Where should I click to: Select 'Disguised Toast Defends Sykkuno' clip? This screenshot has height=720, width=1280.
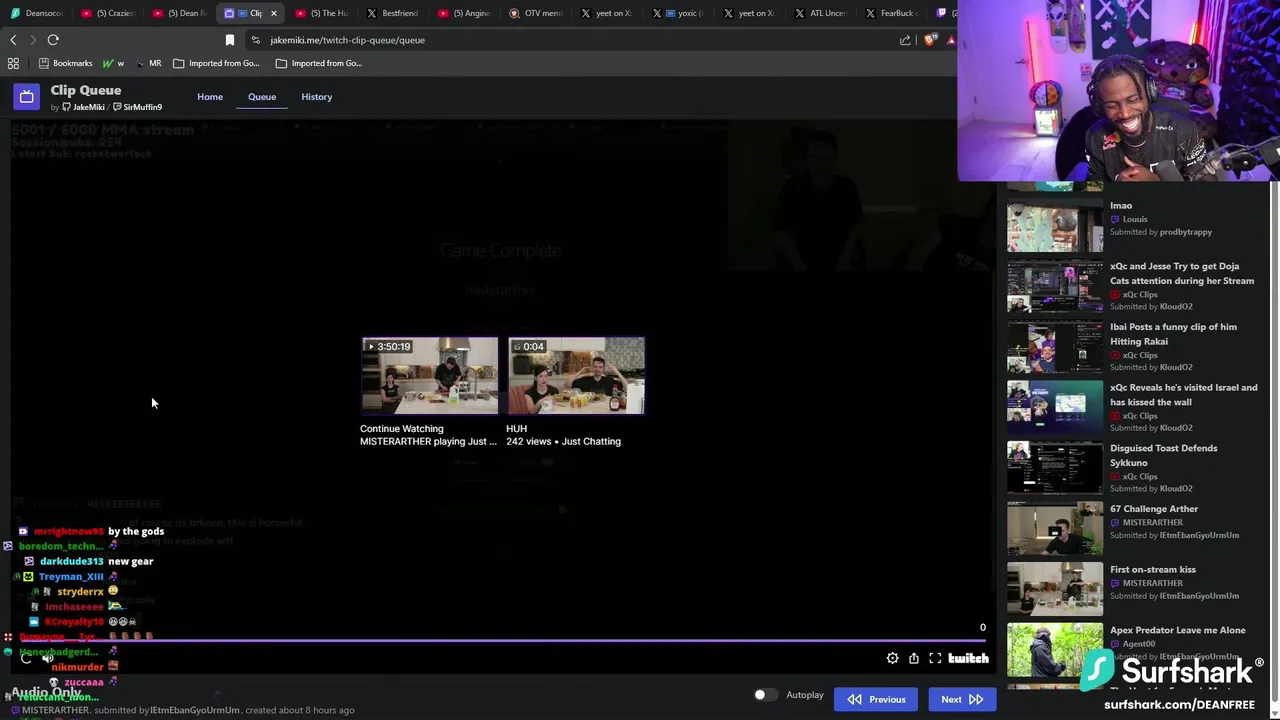pyautogui.click(x=1135, y=468)
